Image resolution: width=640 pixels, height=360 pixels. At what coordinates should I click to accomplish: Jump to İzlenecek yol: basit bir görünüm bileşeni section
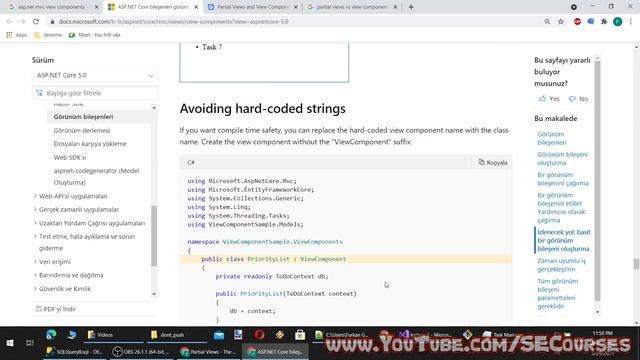point(564,240)
